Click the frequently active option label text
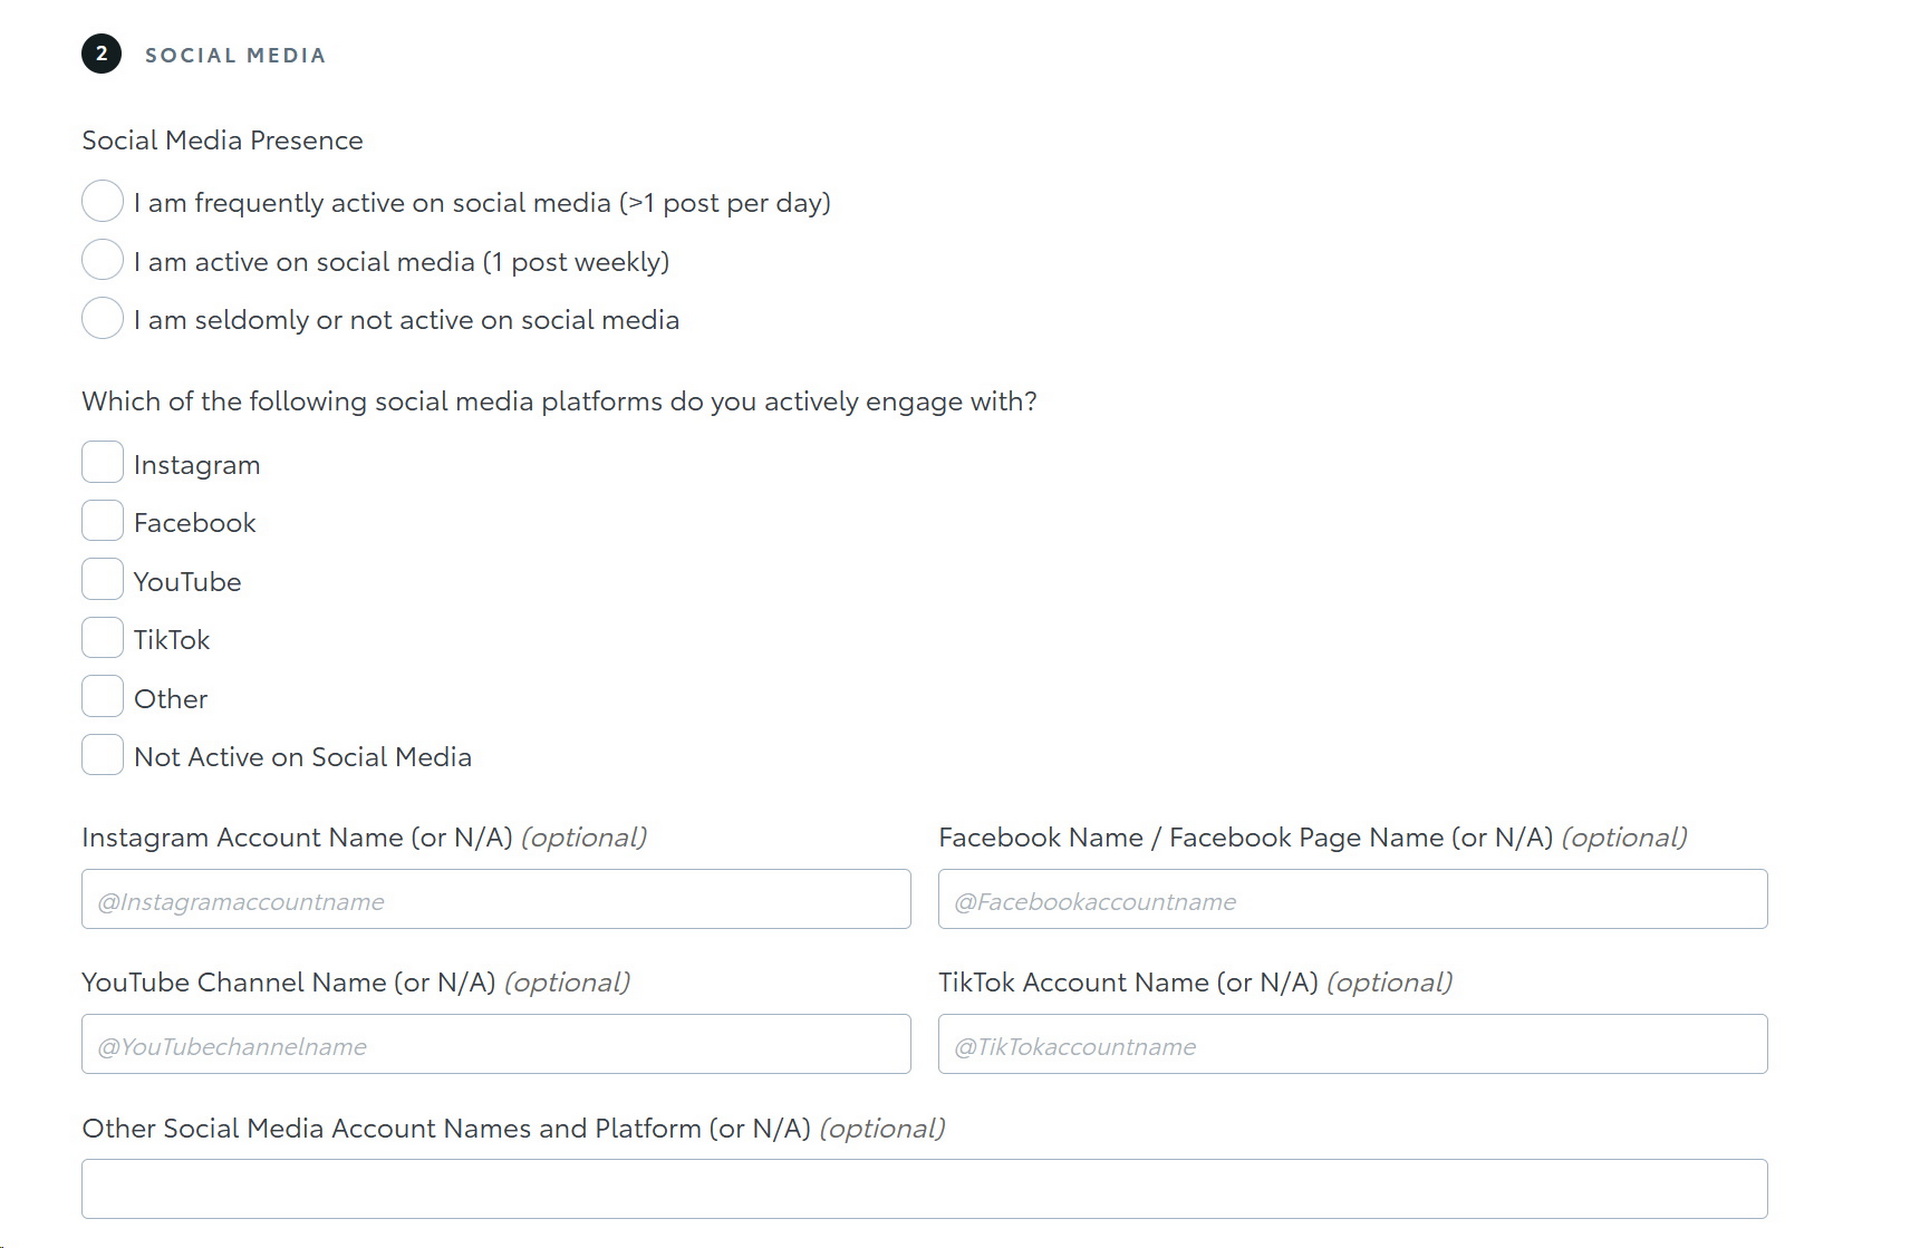 482,203
